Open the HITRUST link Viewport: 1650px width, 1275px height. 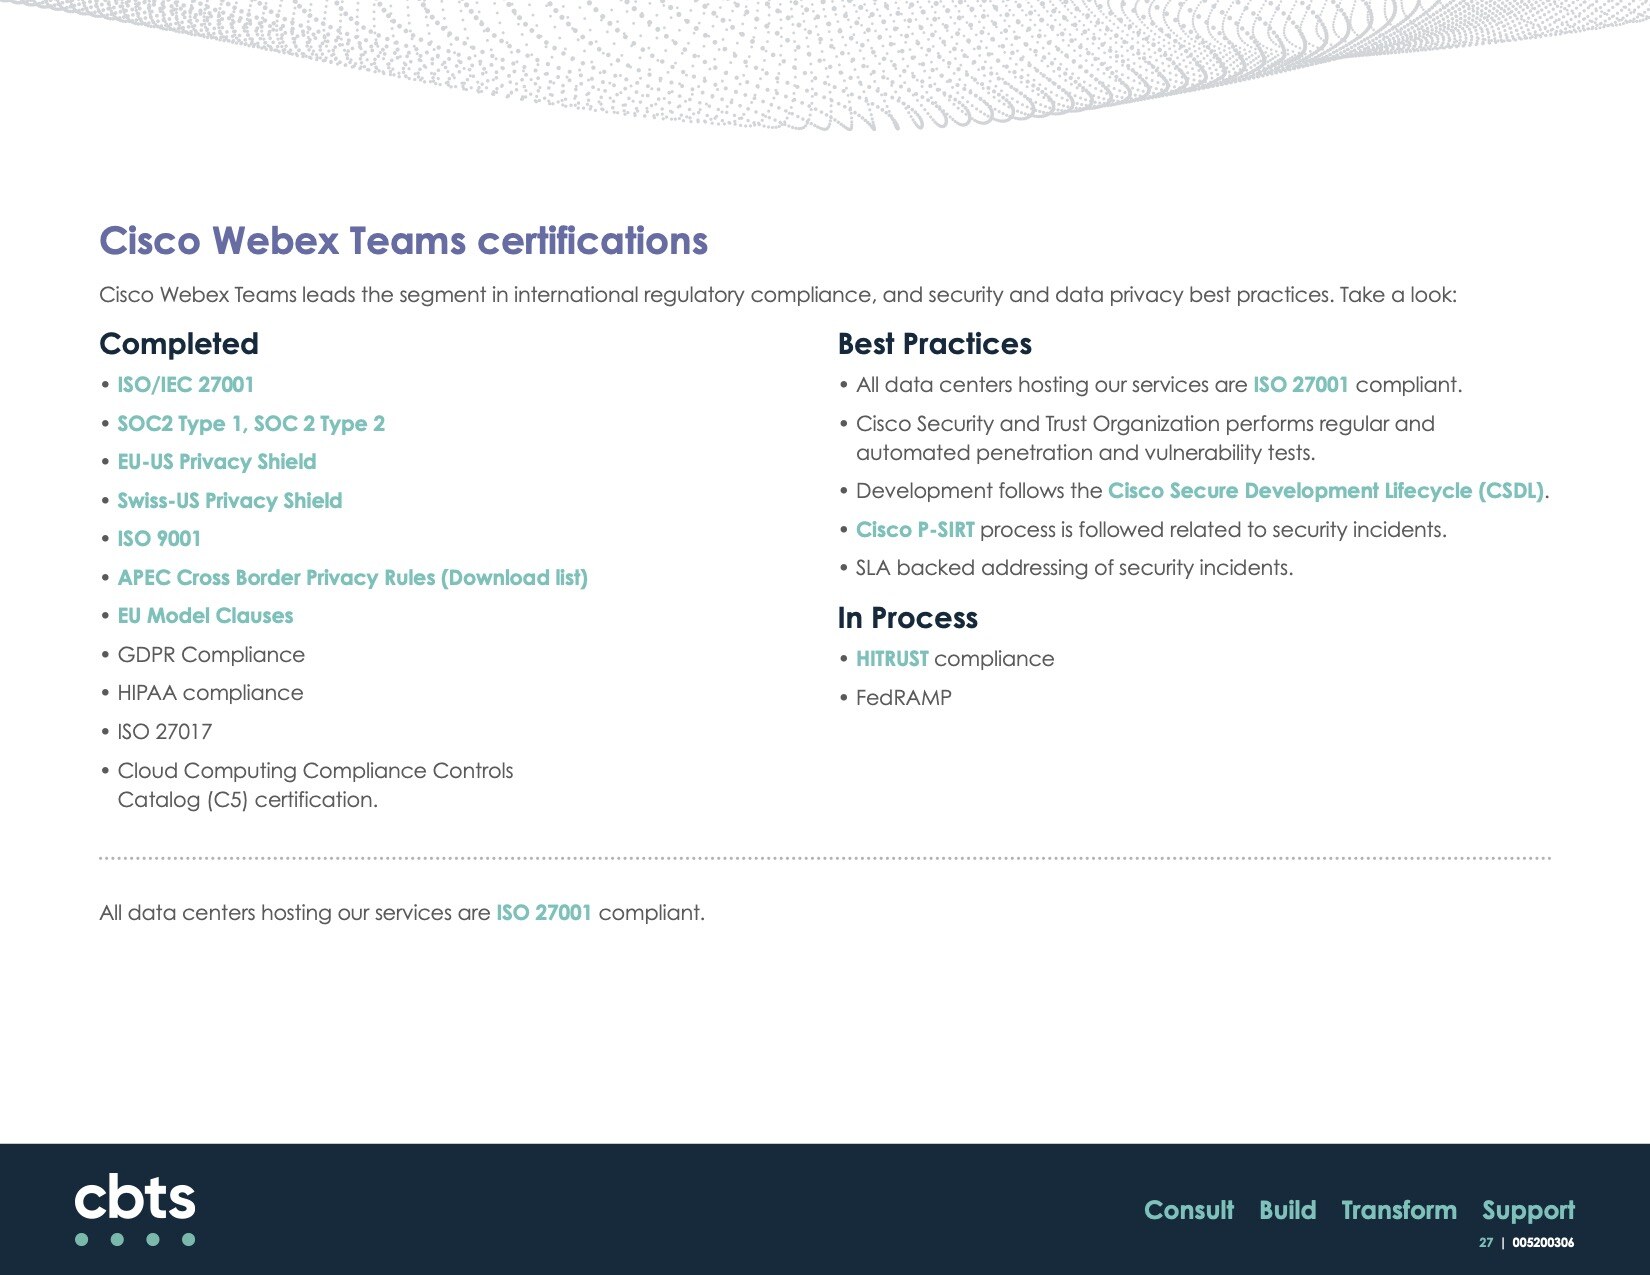point(892,659)
